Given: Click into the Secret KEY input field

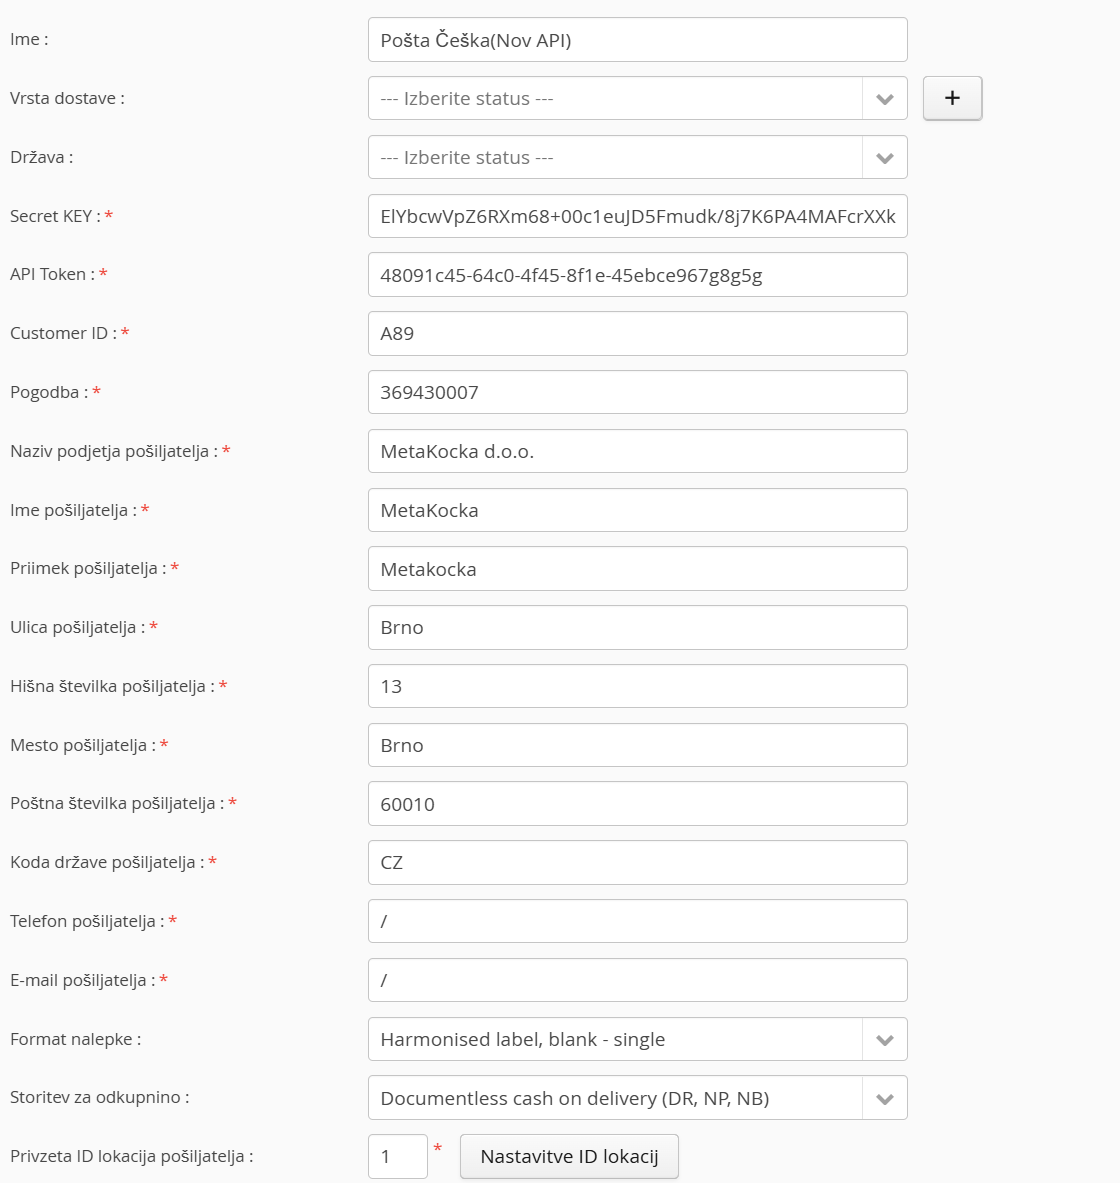Looking at the screenshot, I should point(638,217).
